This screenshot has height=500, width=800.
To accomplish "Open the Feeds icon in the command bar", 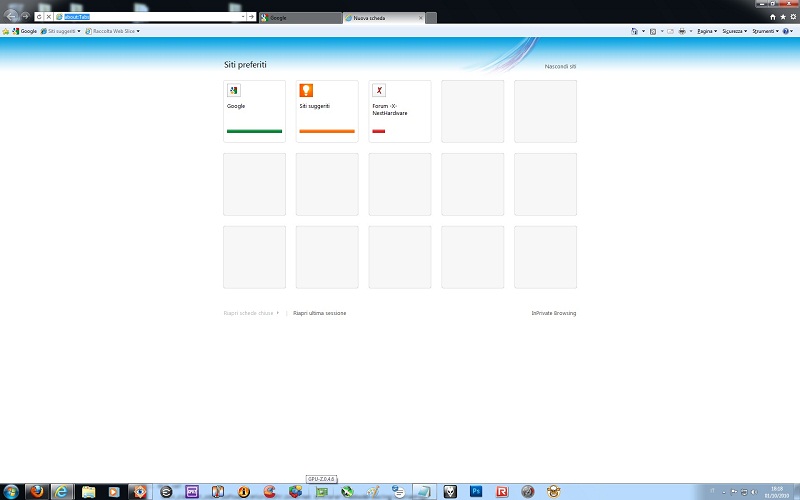I will (x=653, y=31).
